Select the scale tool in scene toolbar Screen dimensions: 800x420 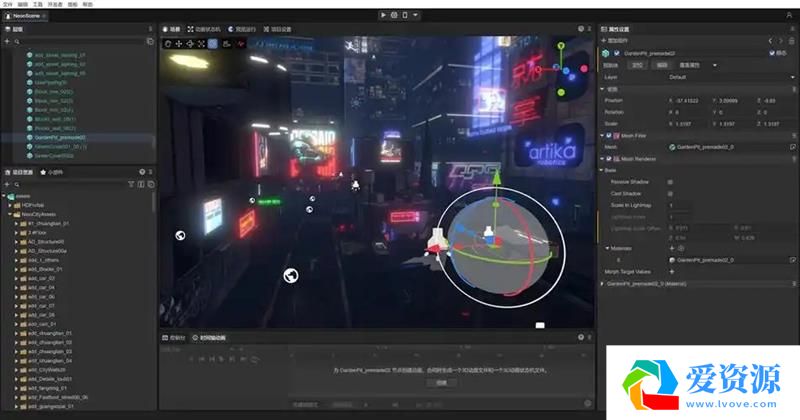pos(202,44)
